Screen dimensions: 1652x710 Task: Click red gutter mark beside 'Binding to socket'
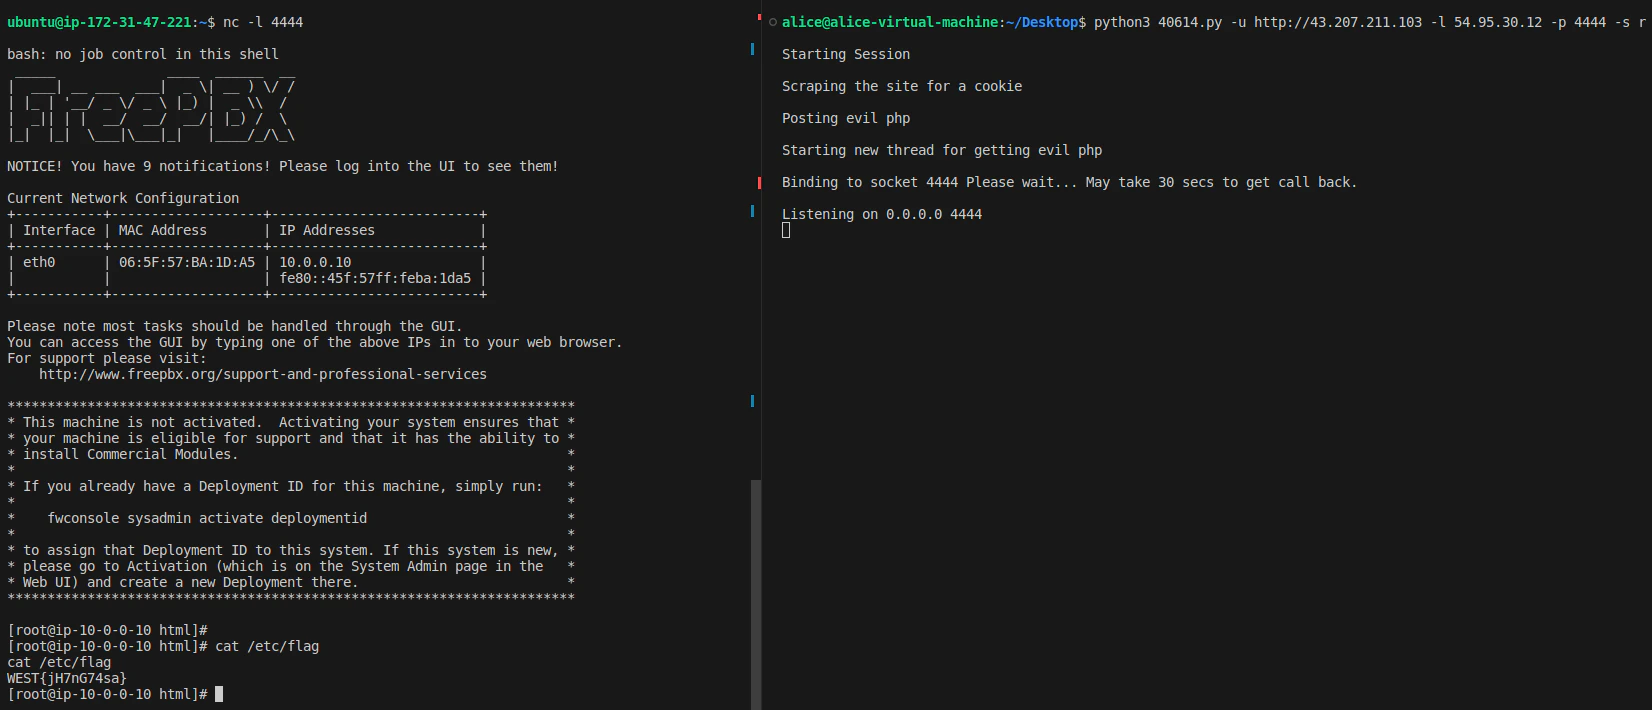pyautogui.click(x=760, y=182)
